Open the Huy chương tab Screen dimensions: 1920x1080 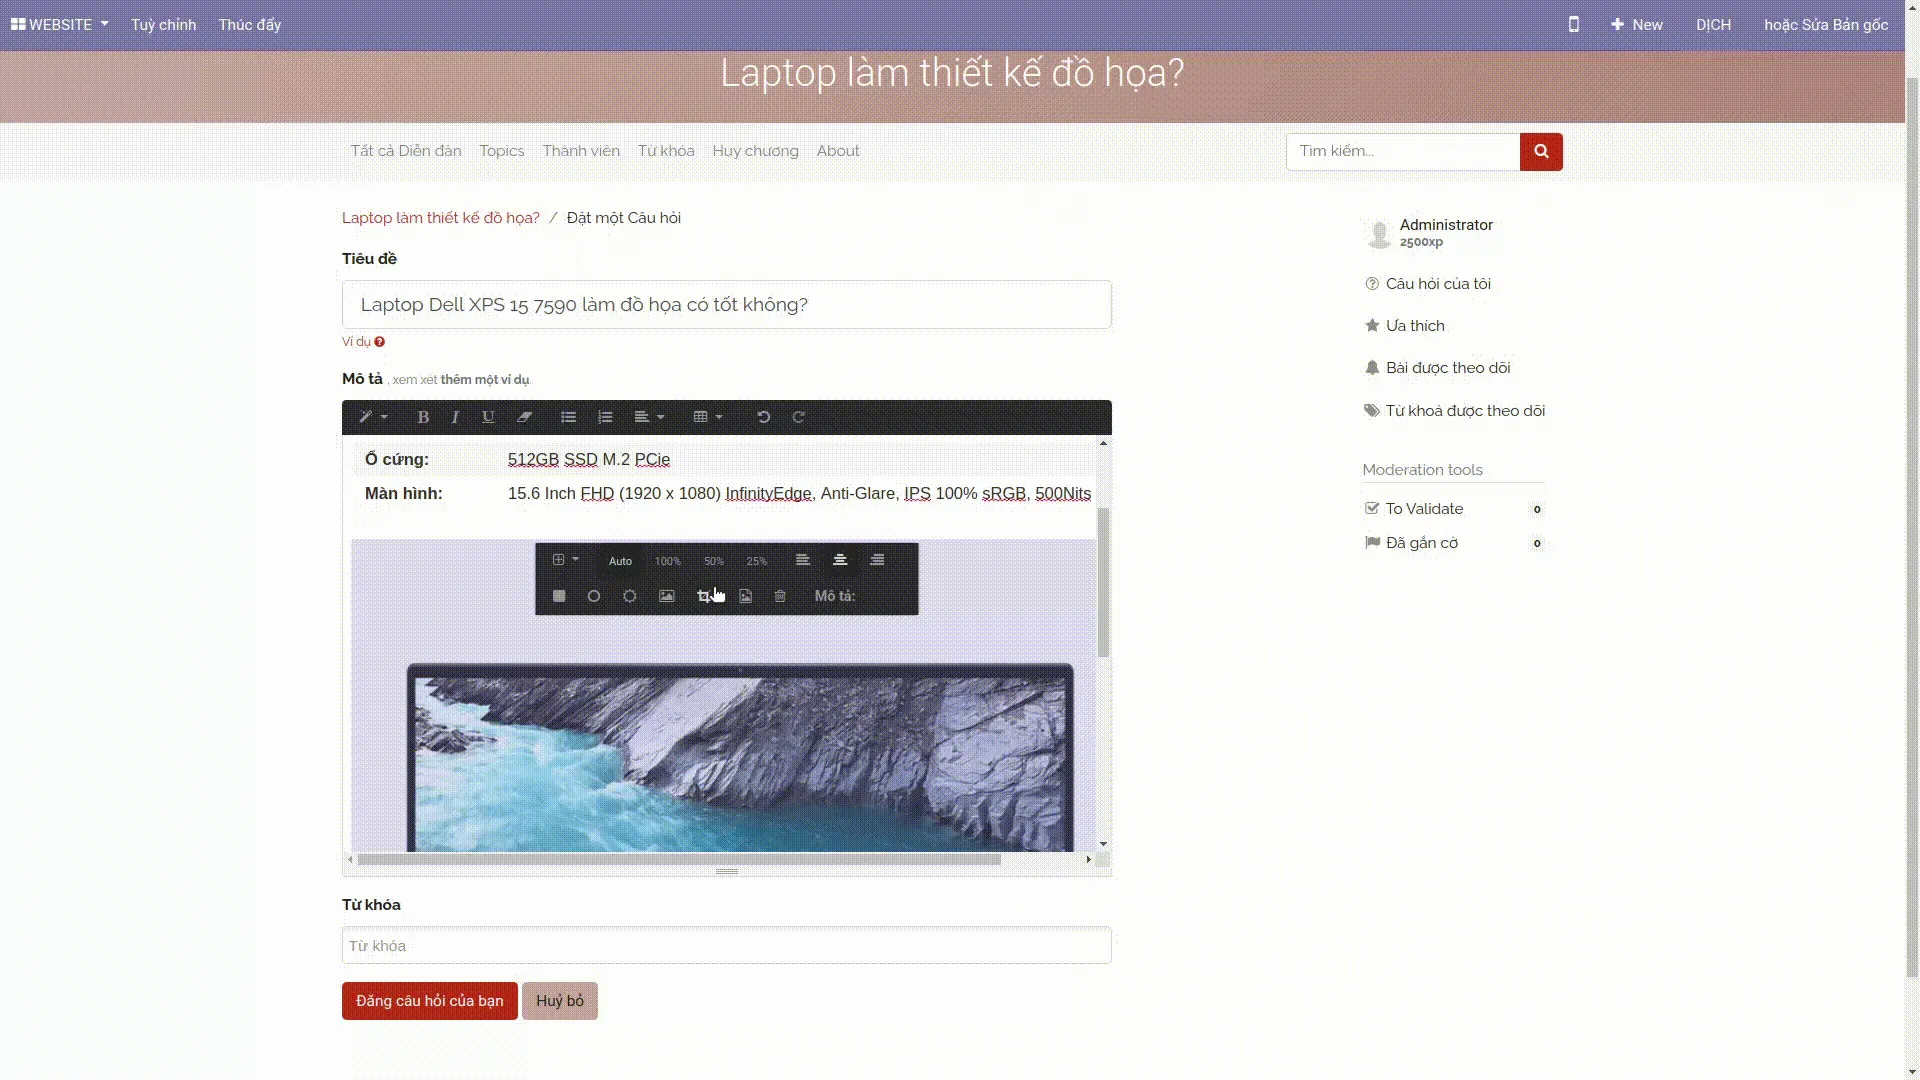tap(755, 151)
